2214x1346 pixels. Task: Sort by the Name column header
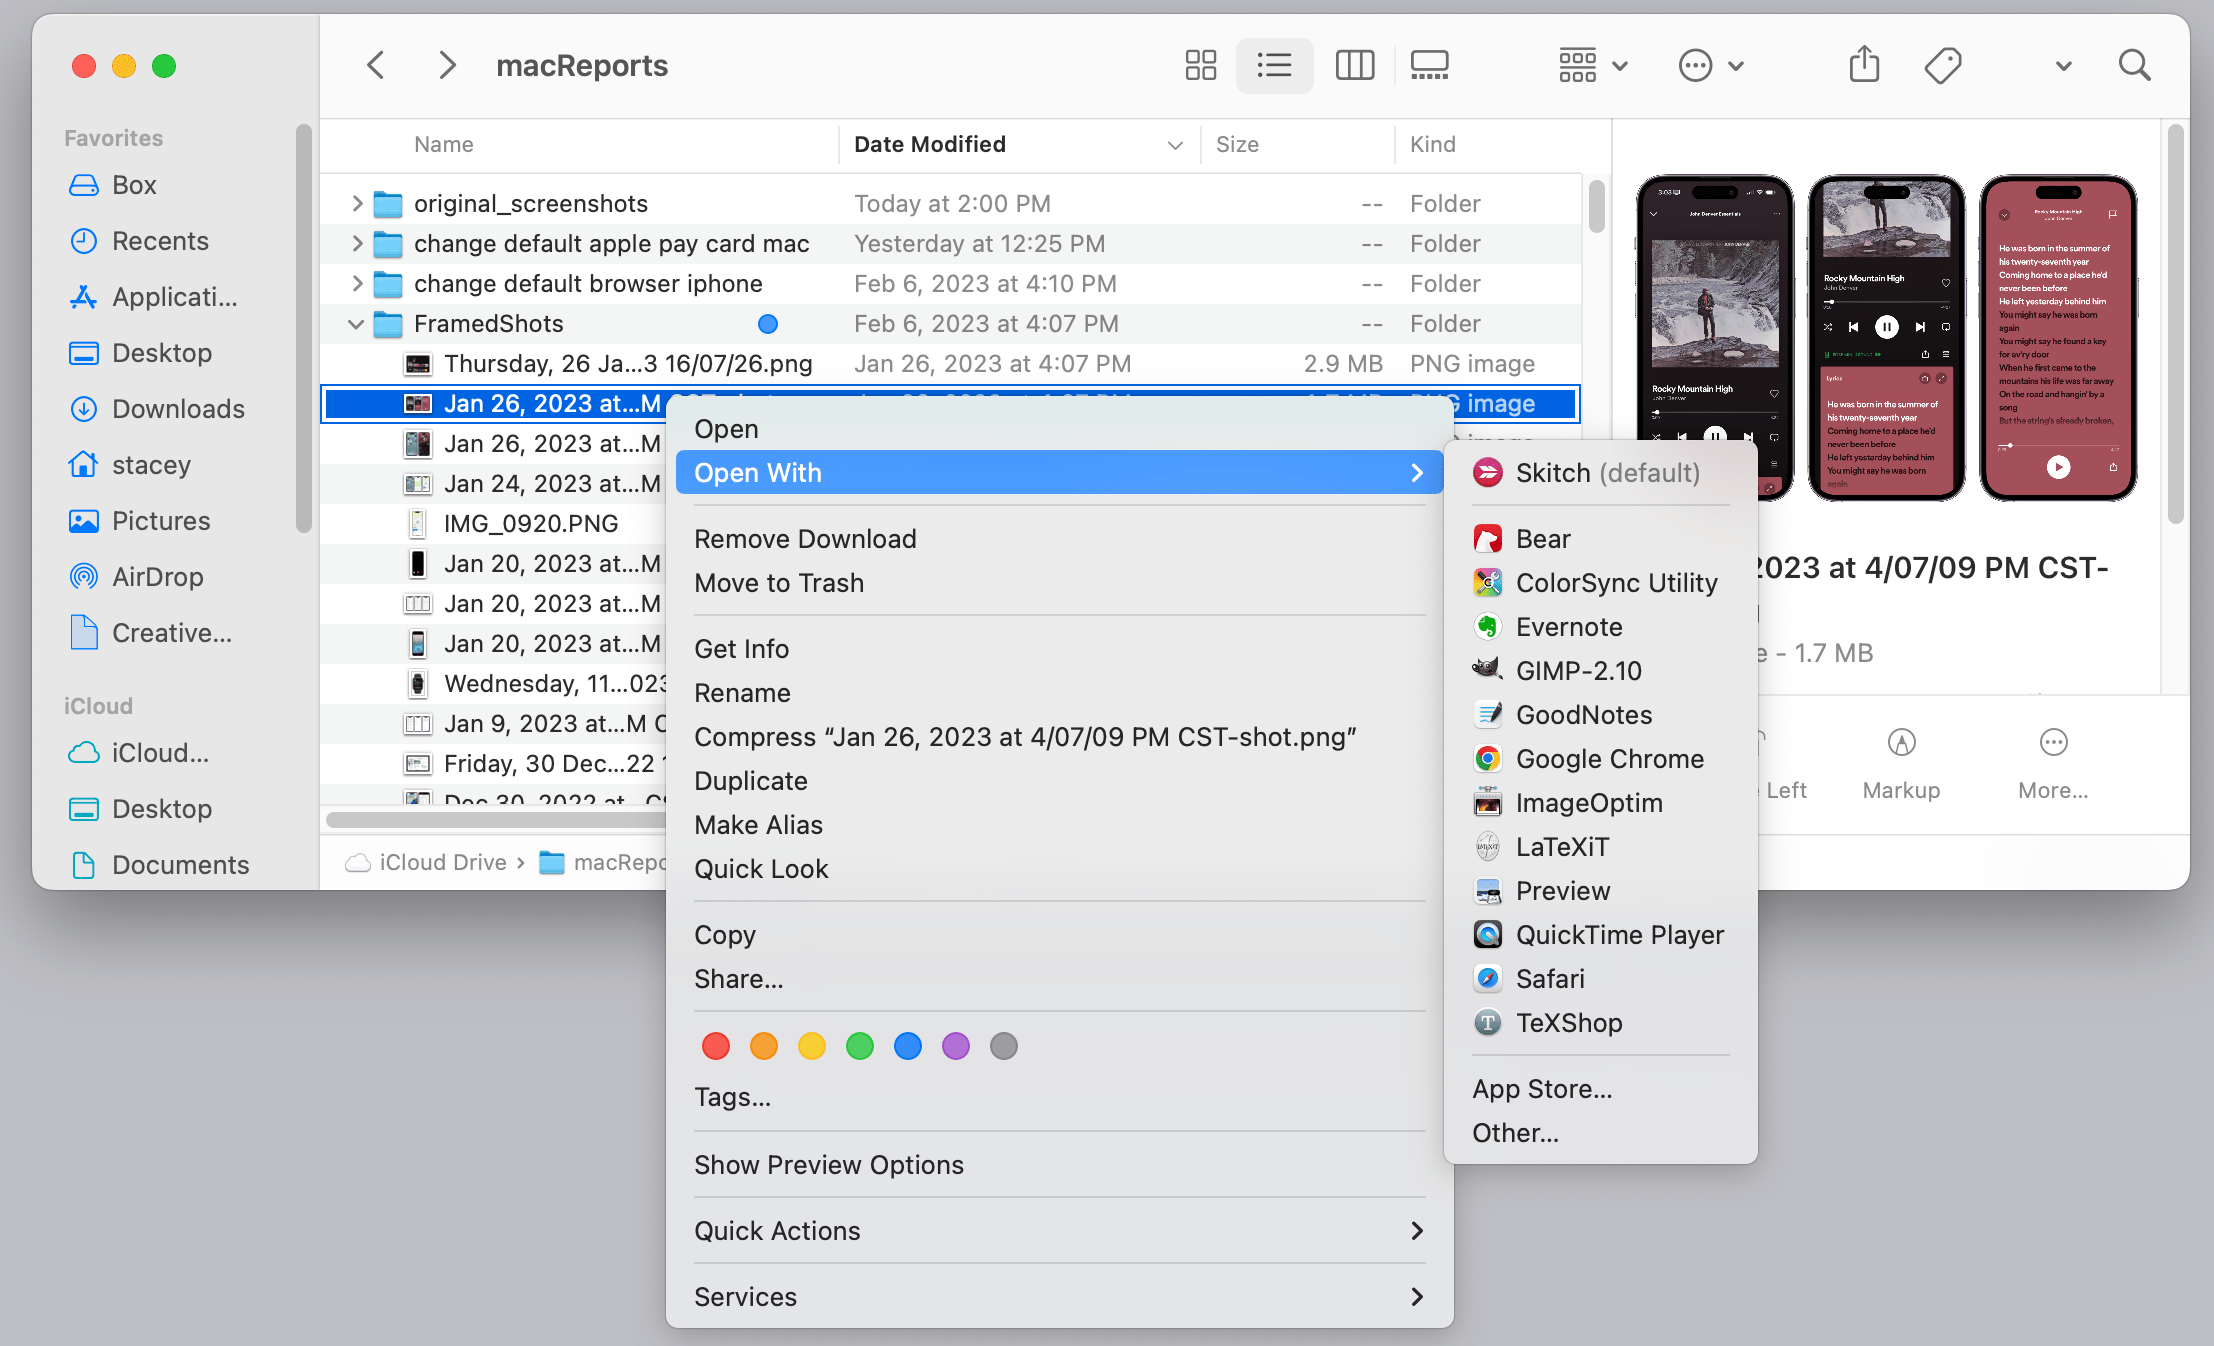[x=444, y=144]
